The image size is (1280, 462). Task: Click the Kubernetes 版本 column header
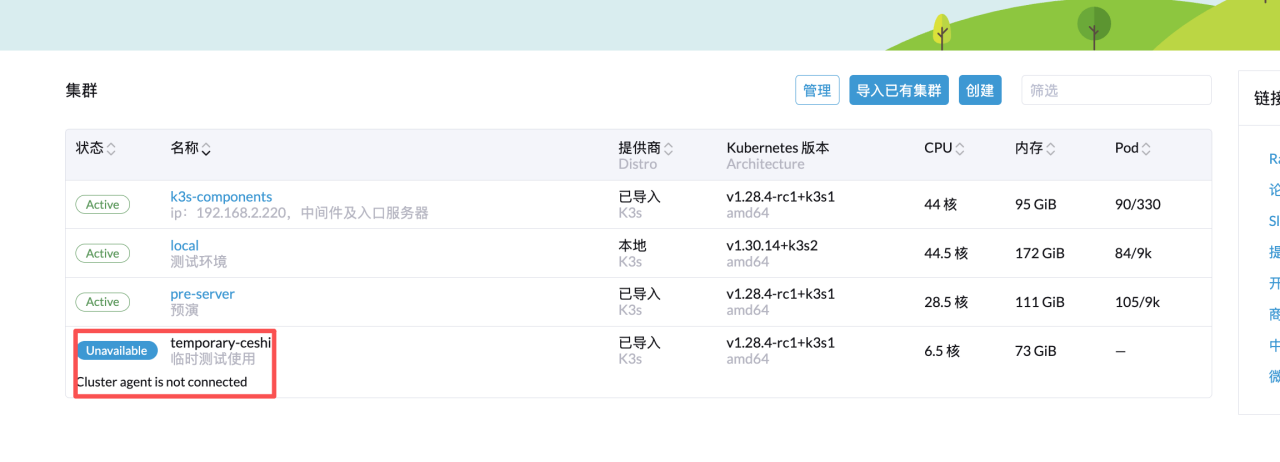777,148
